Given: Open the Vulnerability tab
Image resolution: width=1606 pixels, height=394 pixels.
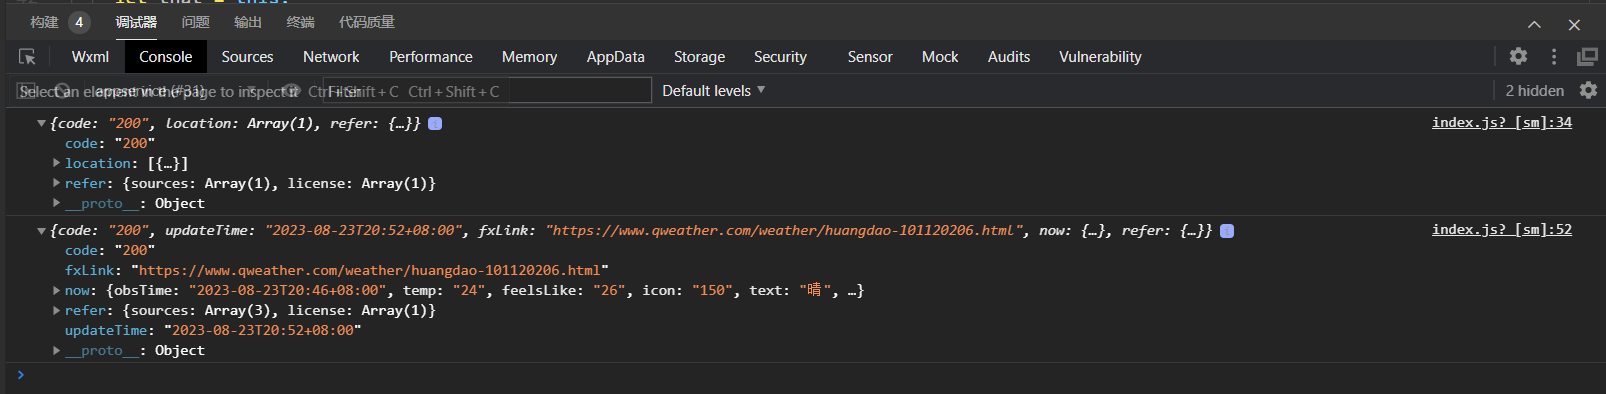Looking at the screenshot, I should coord(1100,57).
